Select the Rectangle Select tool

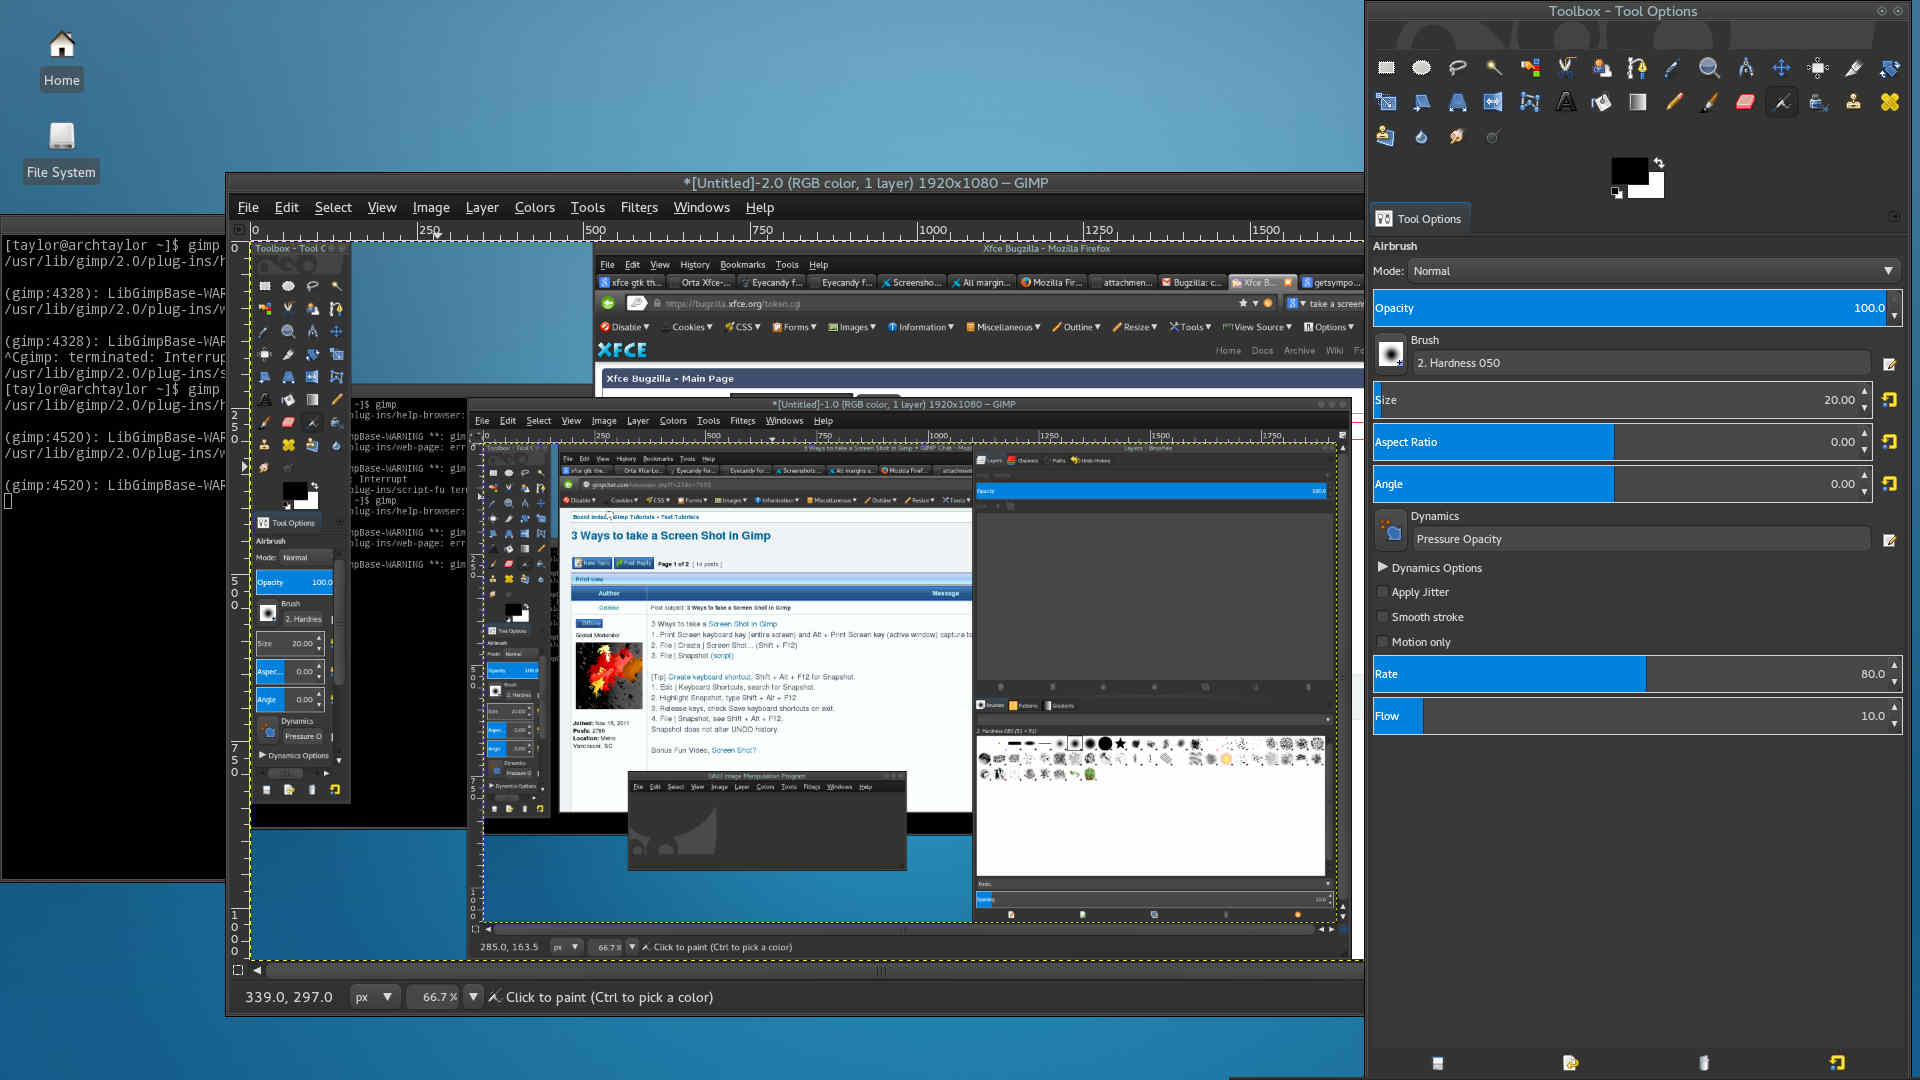(x=1386, y=68)
